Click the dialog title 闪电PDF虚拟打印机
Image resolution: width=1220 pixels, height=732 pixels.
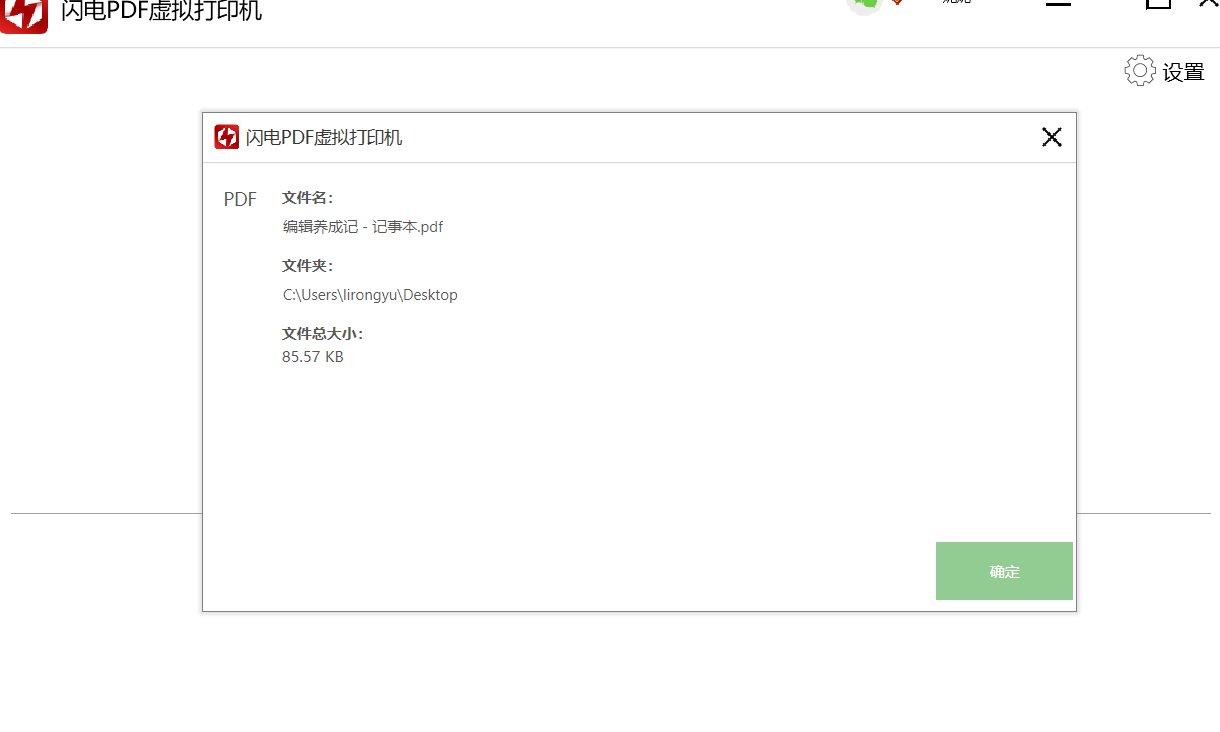[x=323, y=137]
